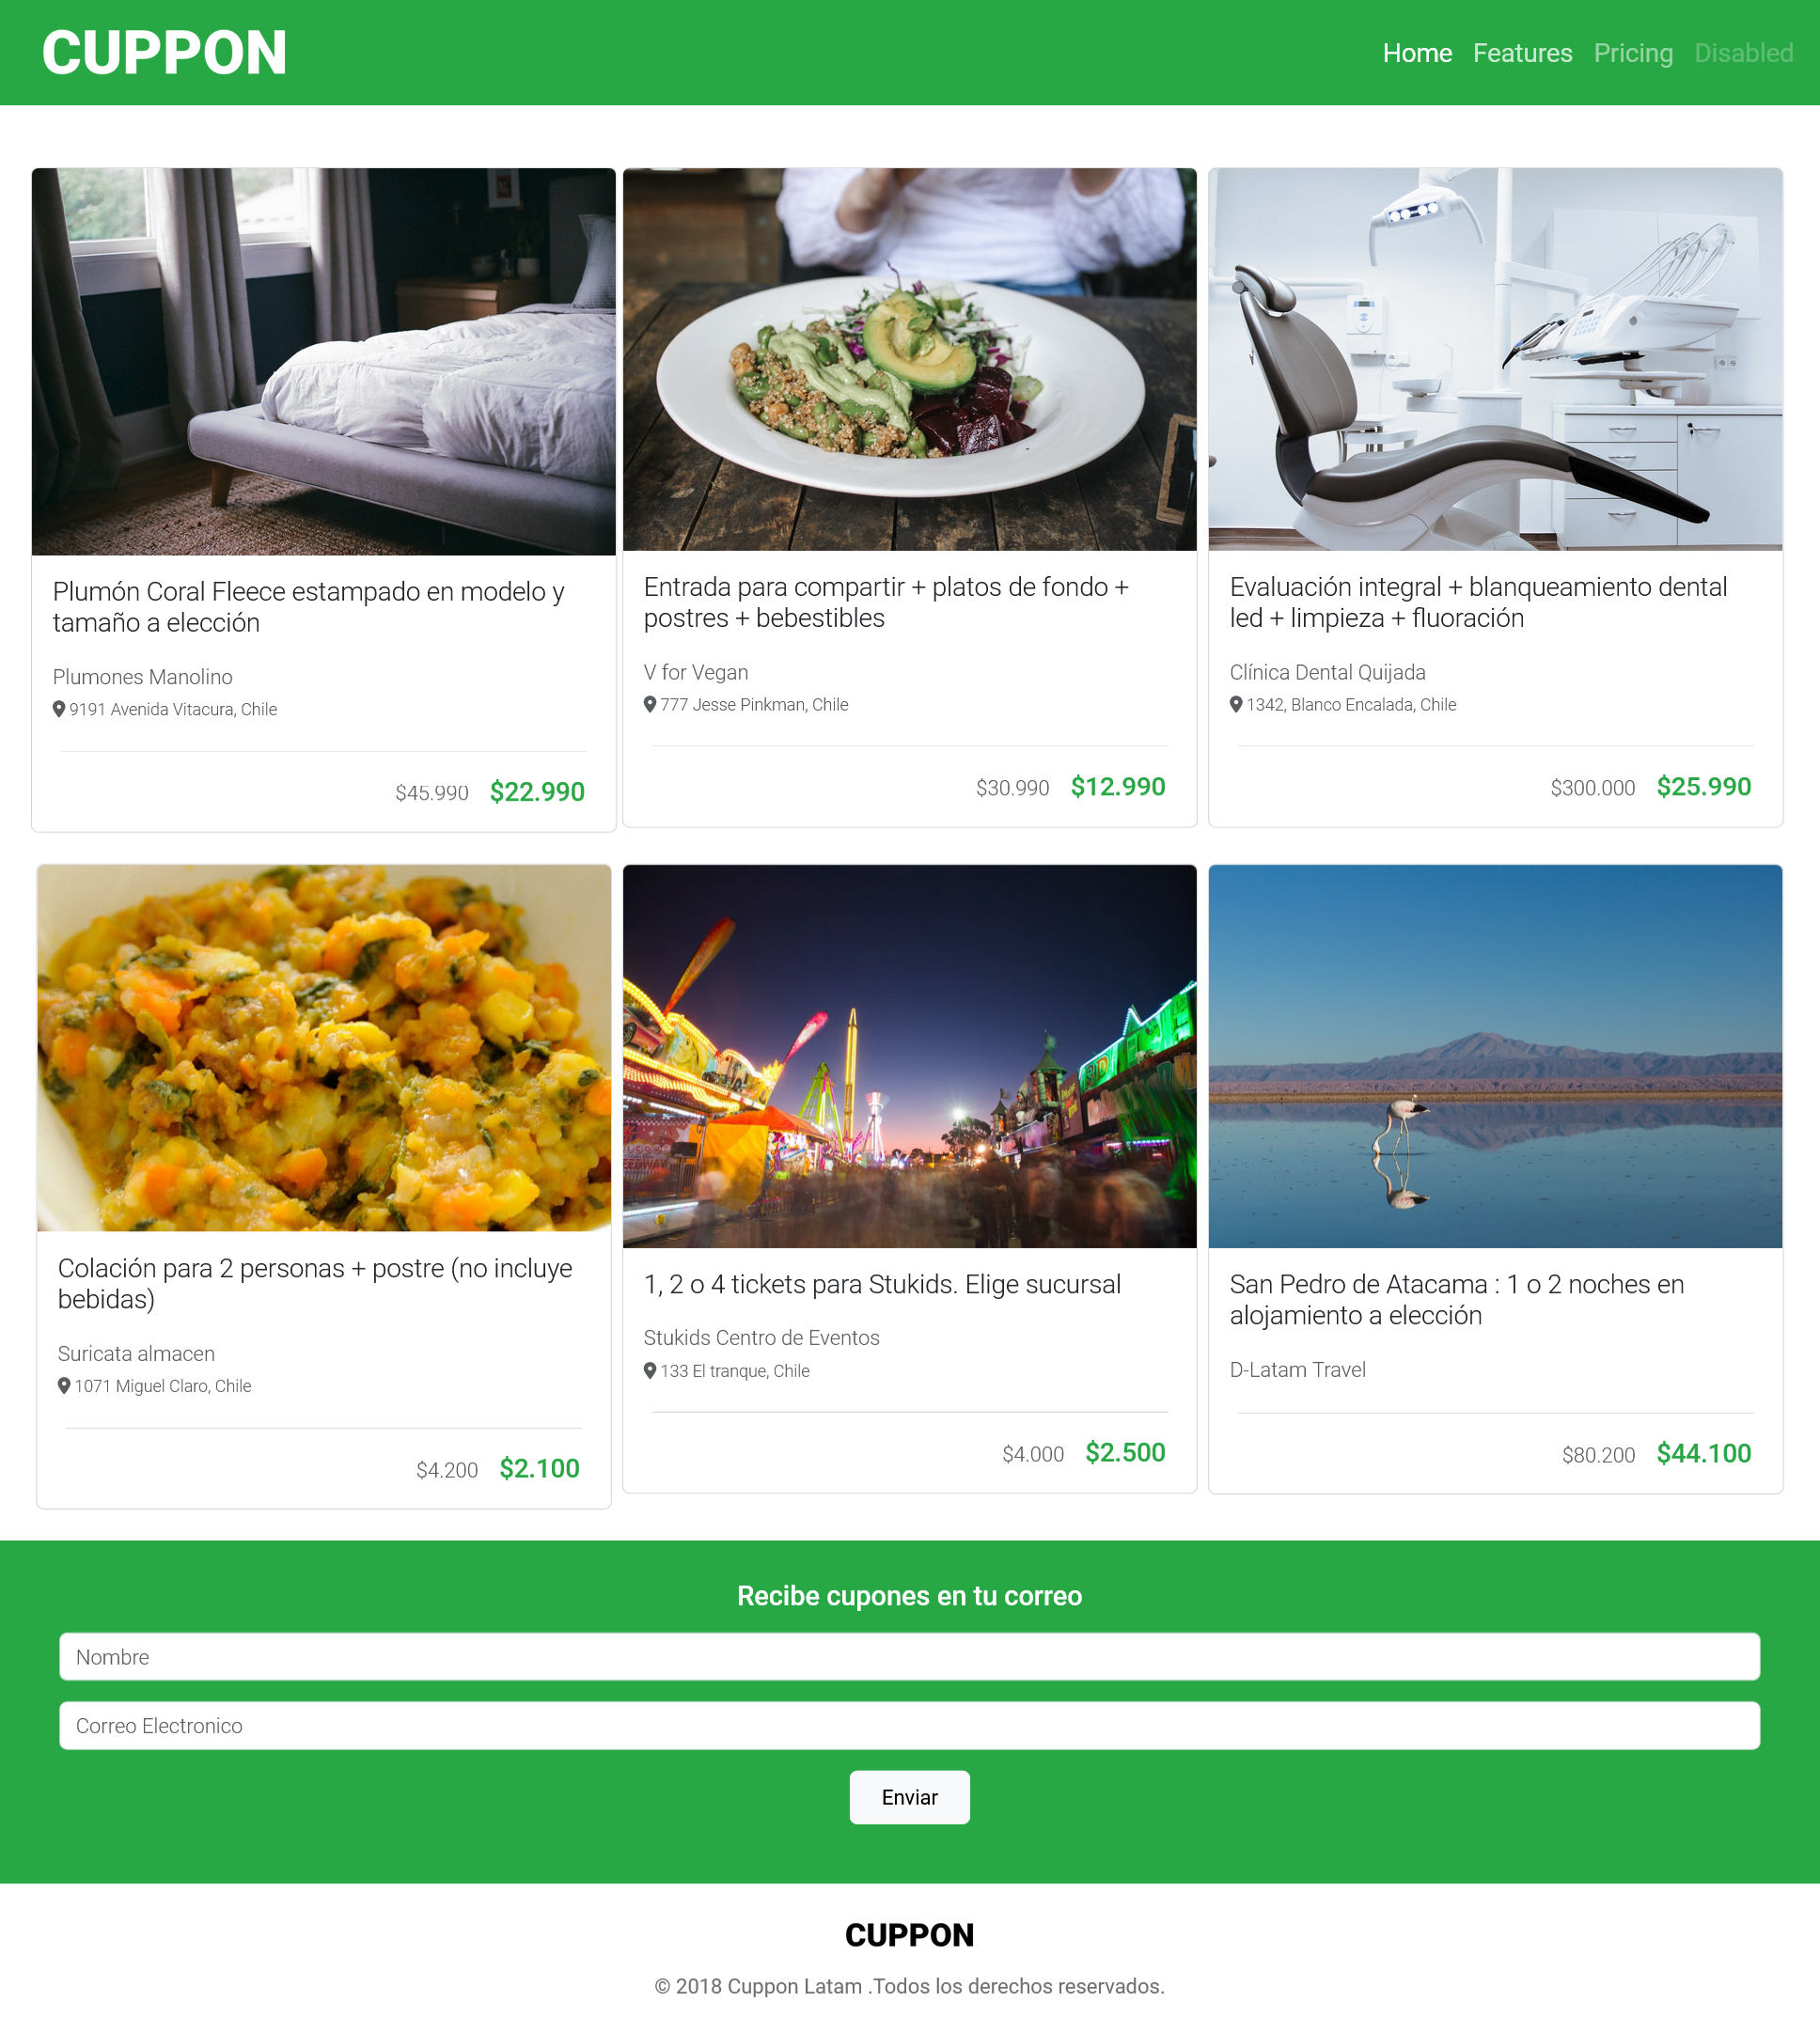1820x2018 pixels.
Task: Open the flamingo San Pedro de Atacama image
Action: 1495,1056
